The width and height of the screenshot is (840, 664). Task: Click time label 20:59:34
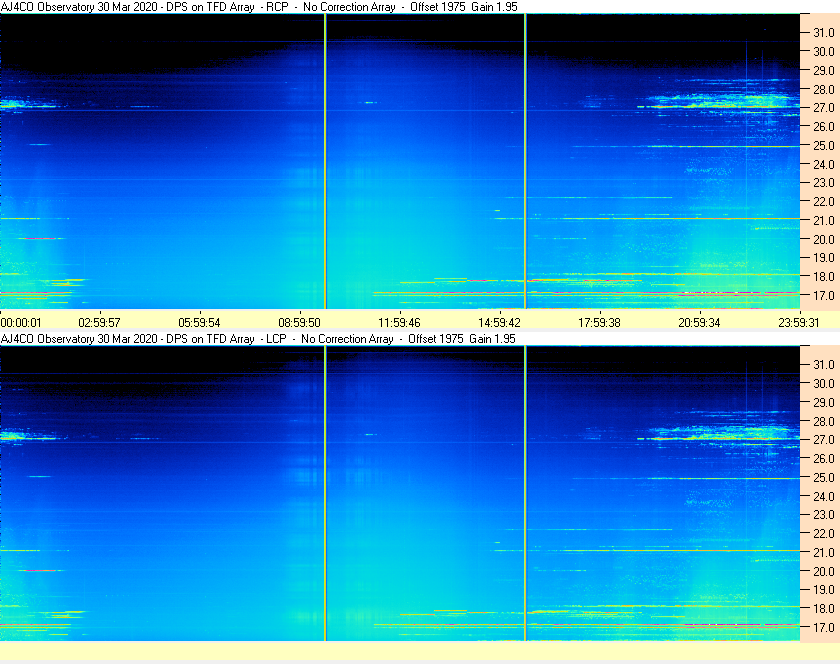click(700, 323)
